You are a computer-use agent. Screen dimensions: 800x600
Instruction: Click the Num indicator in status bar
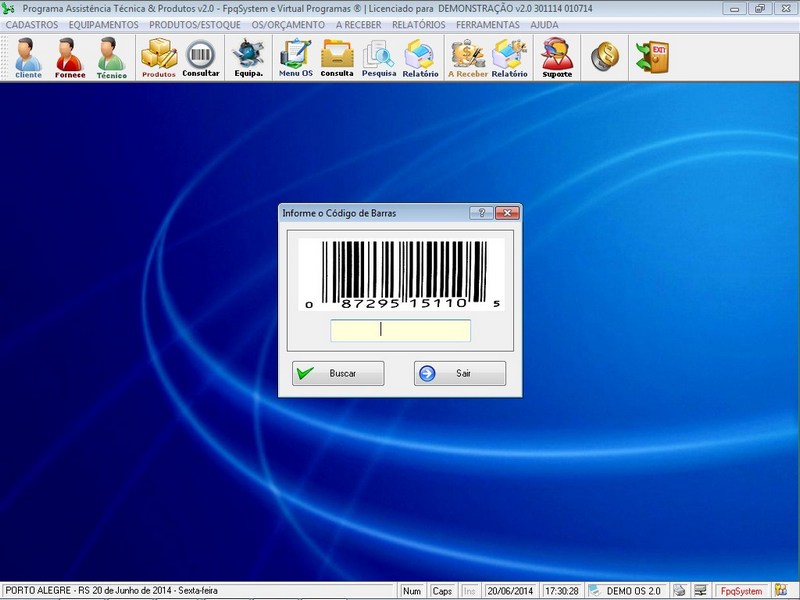pos(412,591)
